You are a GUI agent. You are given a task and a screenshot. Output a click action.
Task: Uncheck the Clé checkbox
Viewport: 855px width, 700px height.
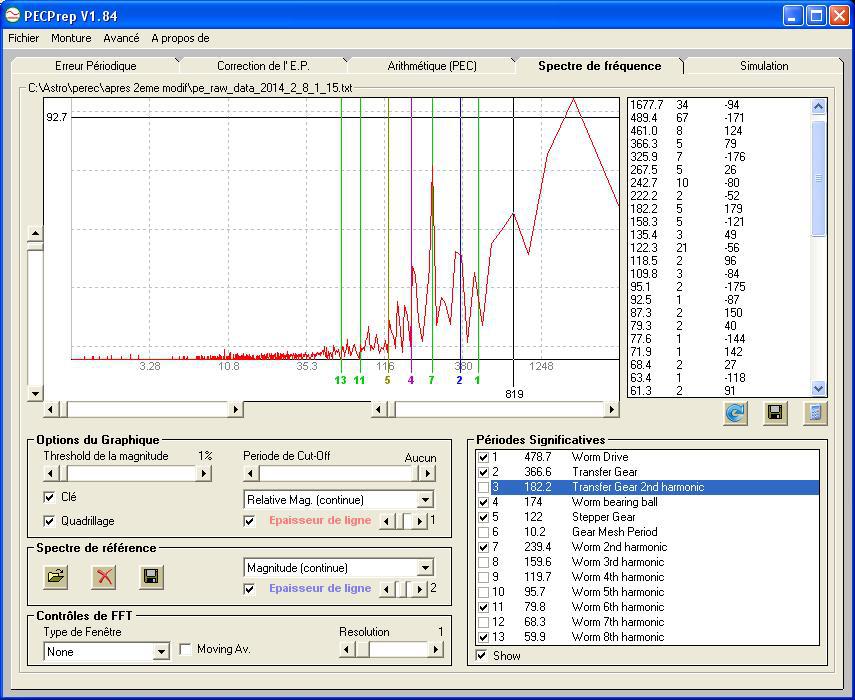click(x=49, y=497)
